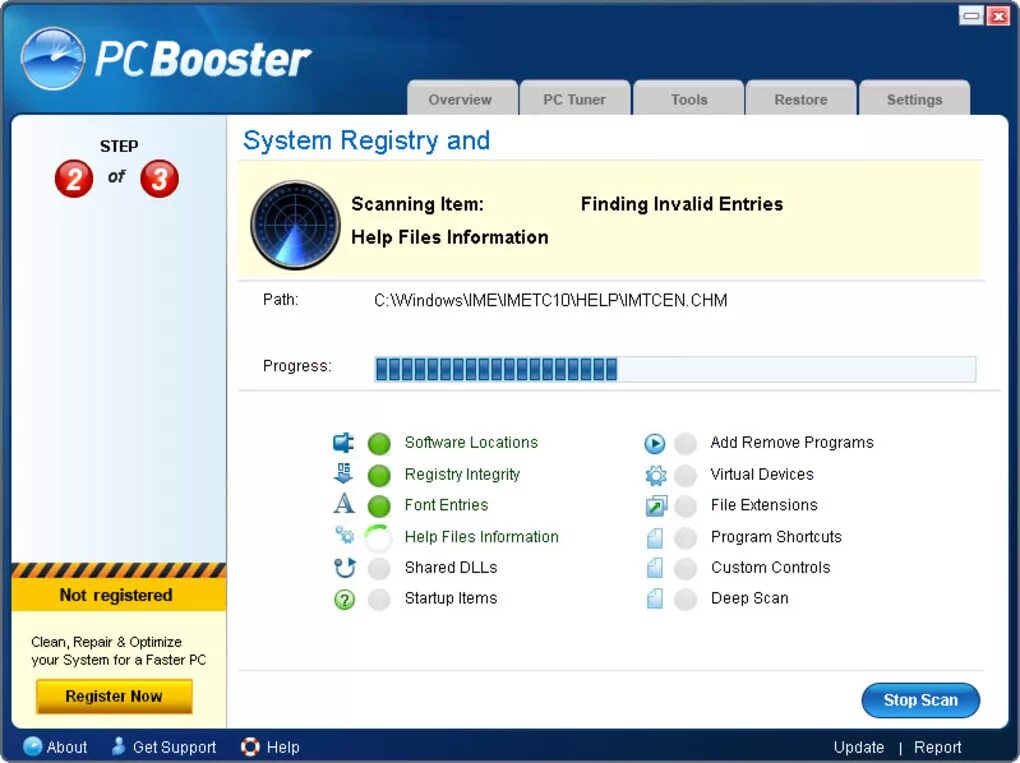
Task: Click the Virtual Devices gear icon
Action: pos(656,475)
